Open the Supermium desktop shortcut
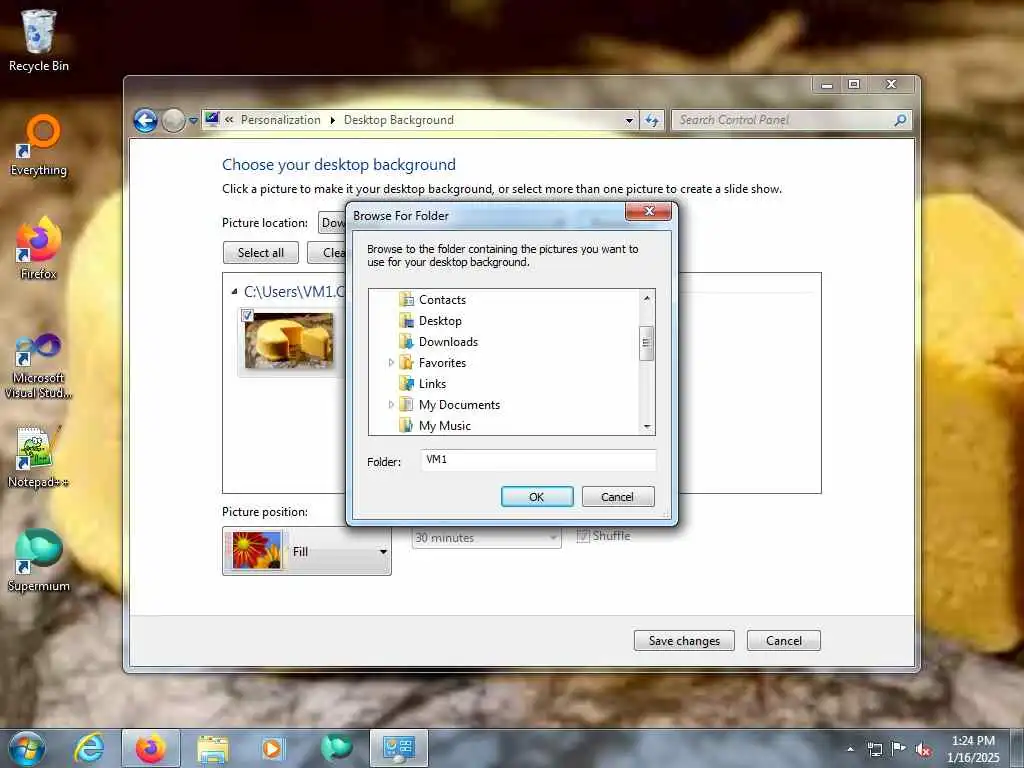This screenshot has height=768, width=1024. (38, 560)
